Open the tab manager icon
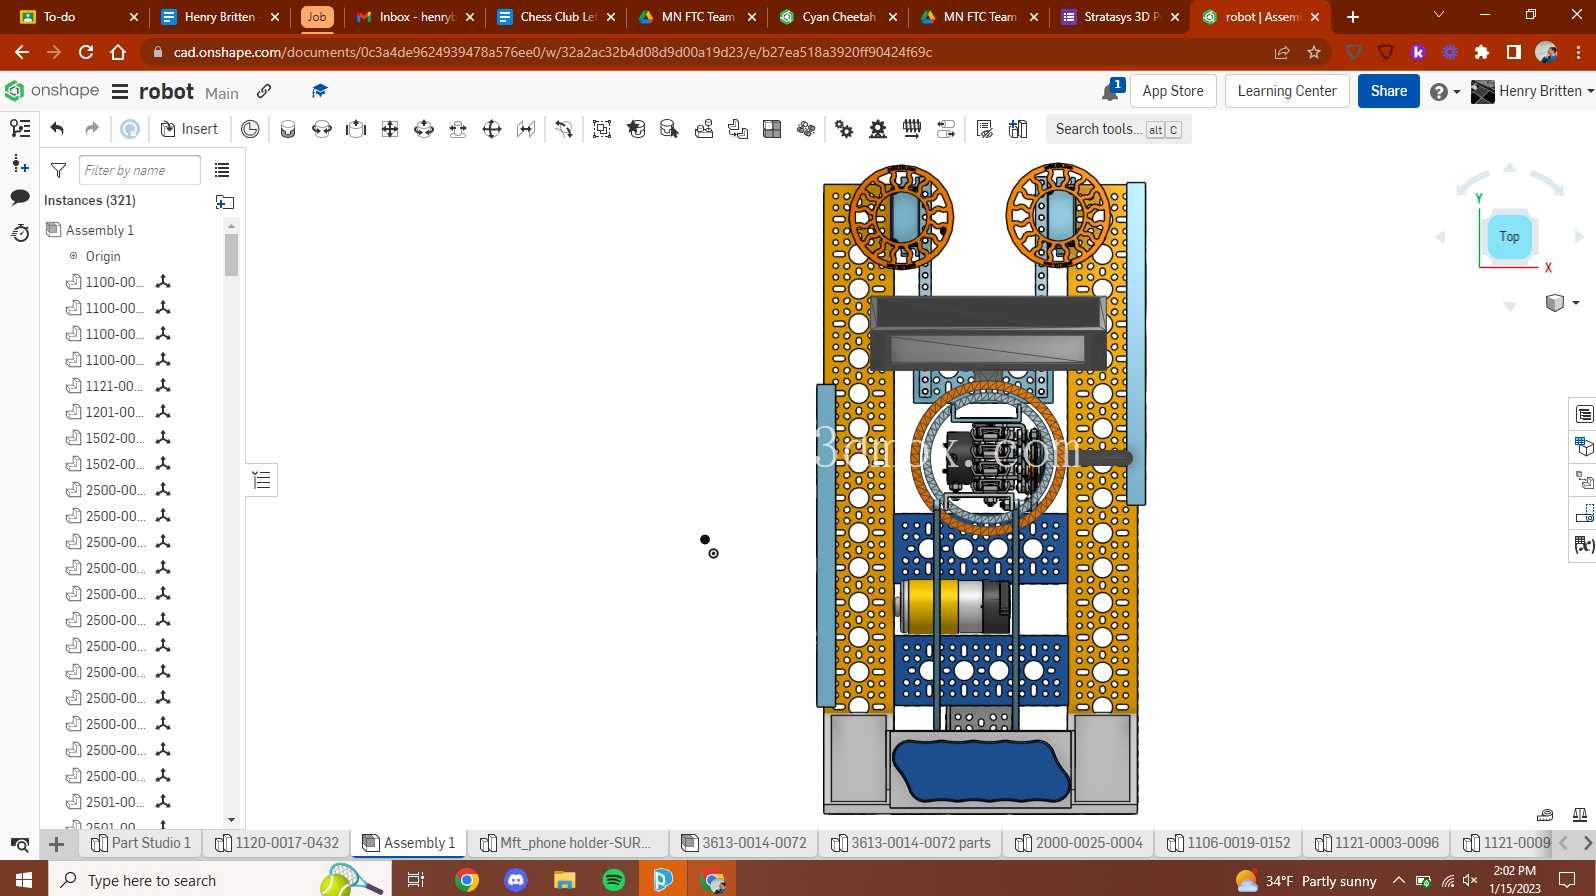Screen dimensions: 1596x896 [x=20, y=845]
